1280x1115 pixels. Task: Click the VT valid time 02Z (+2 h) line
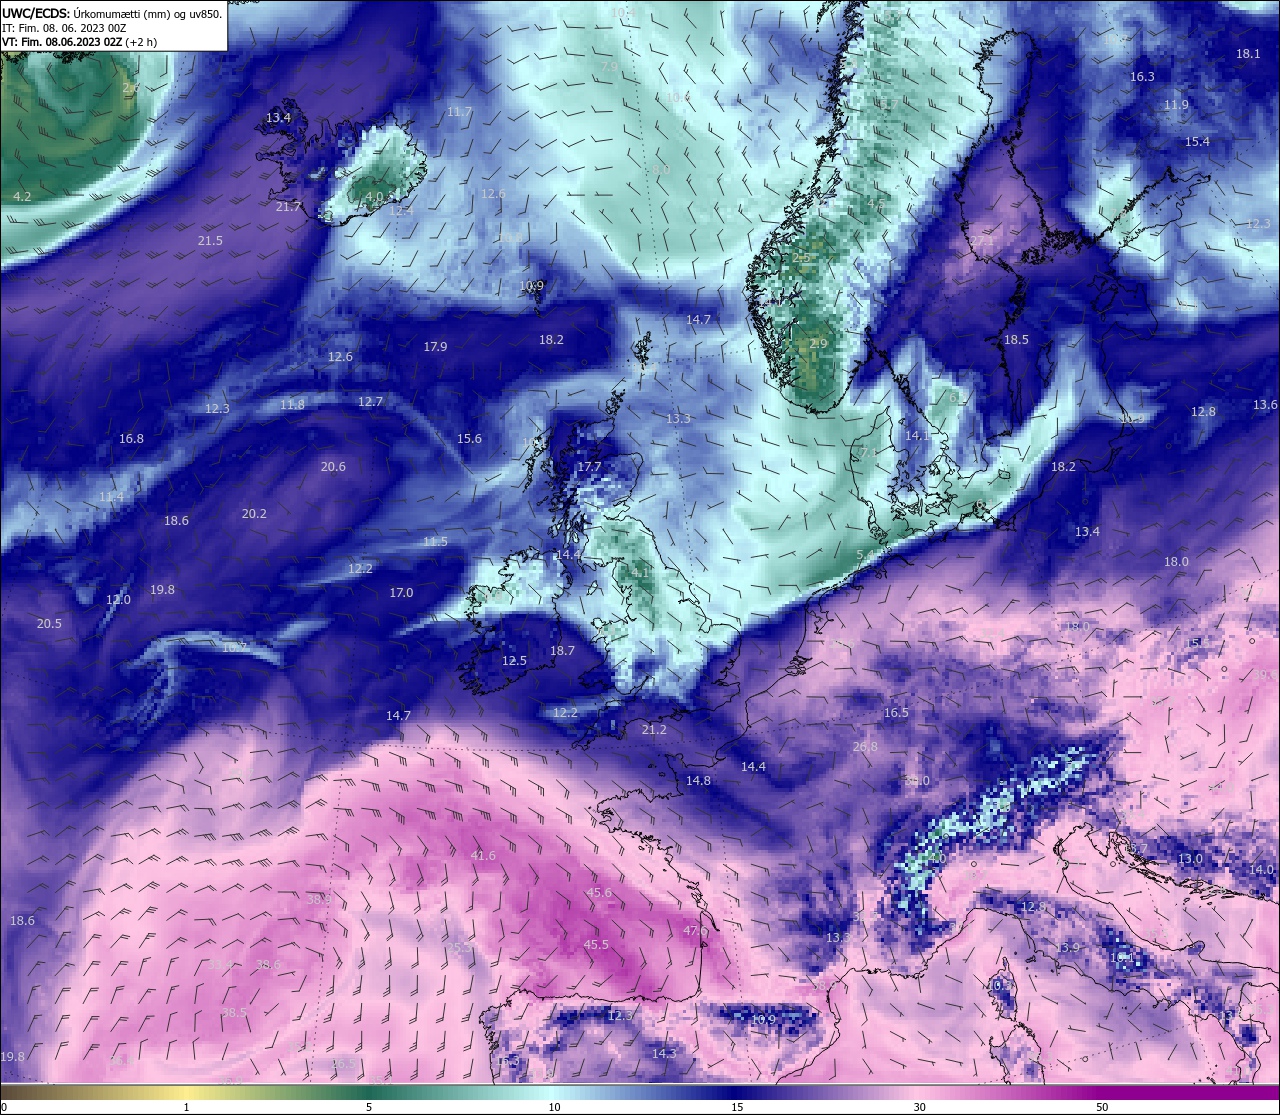pyautogui.click(x=79, y=42)
